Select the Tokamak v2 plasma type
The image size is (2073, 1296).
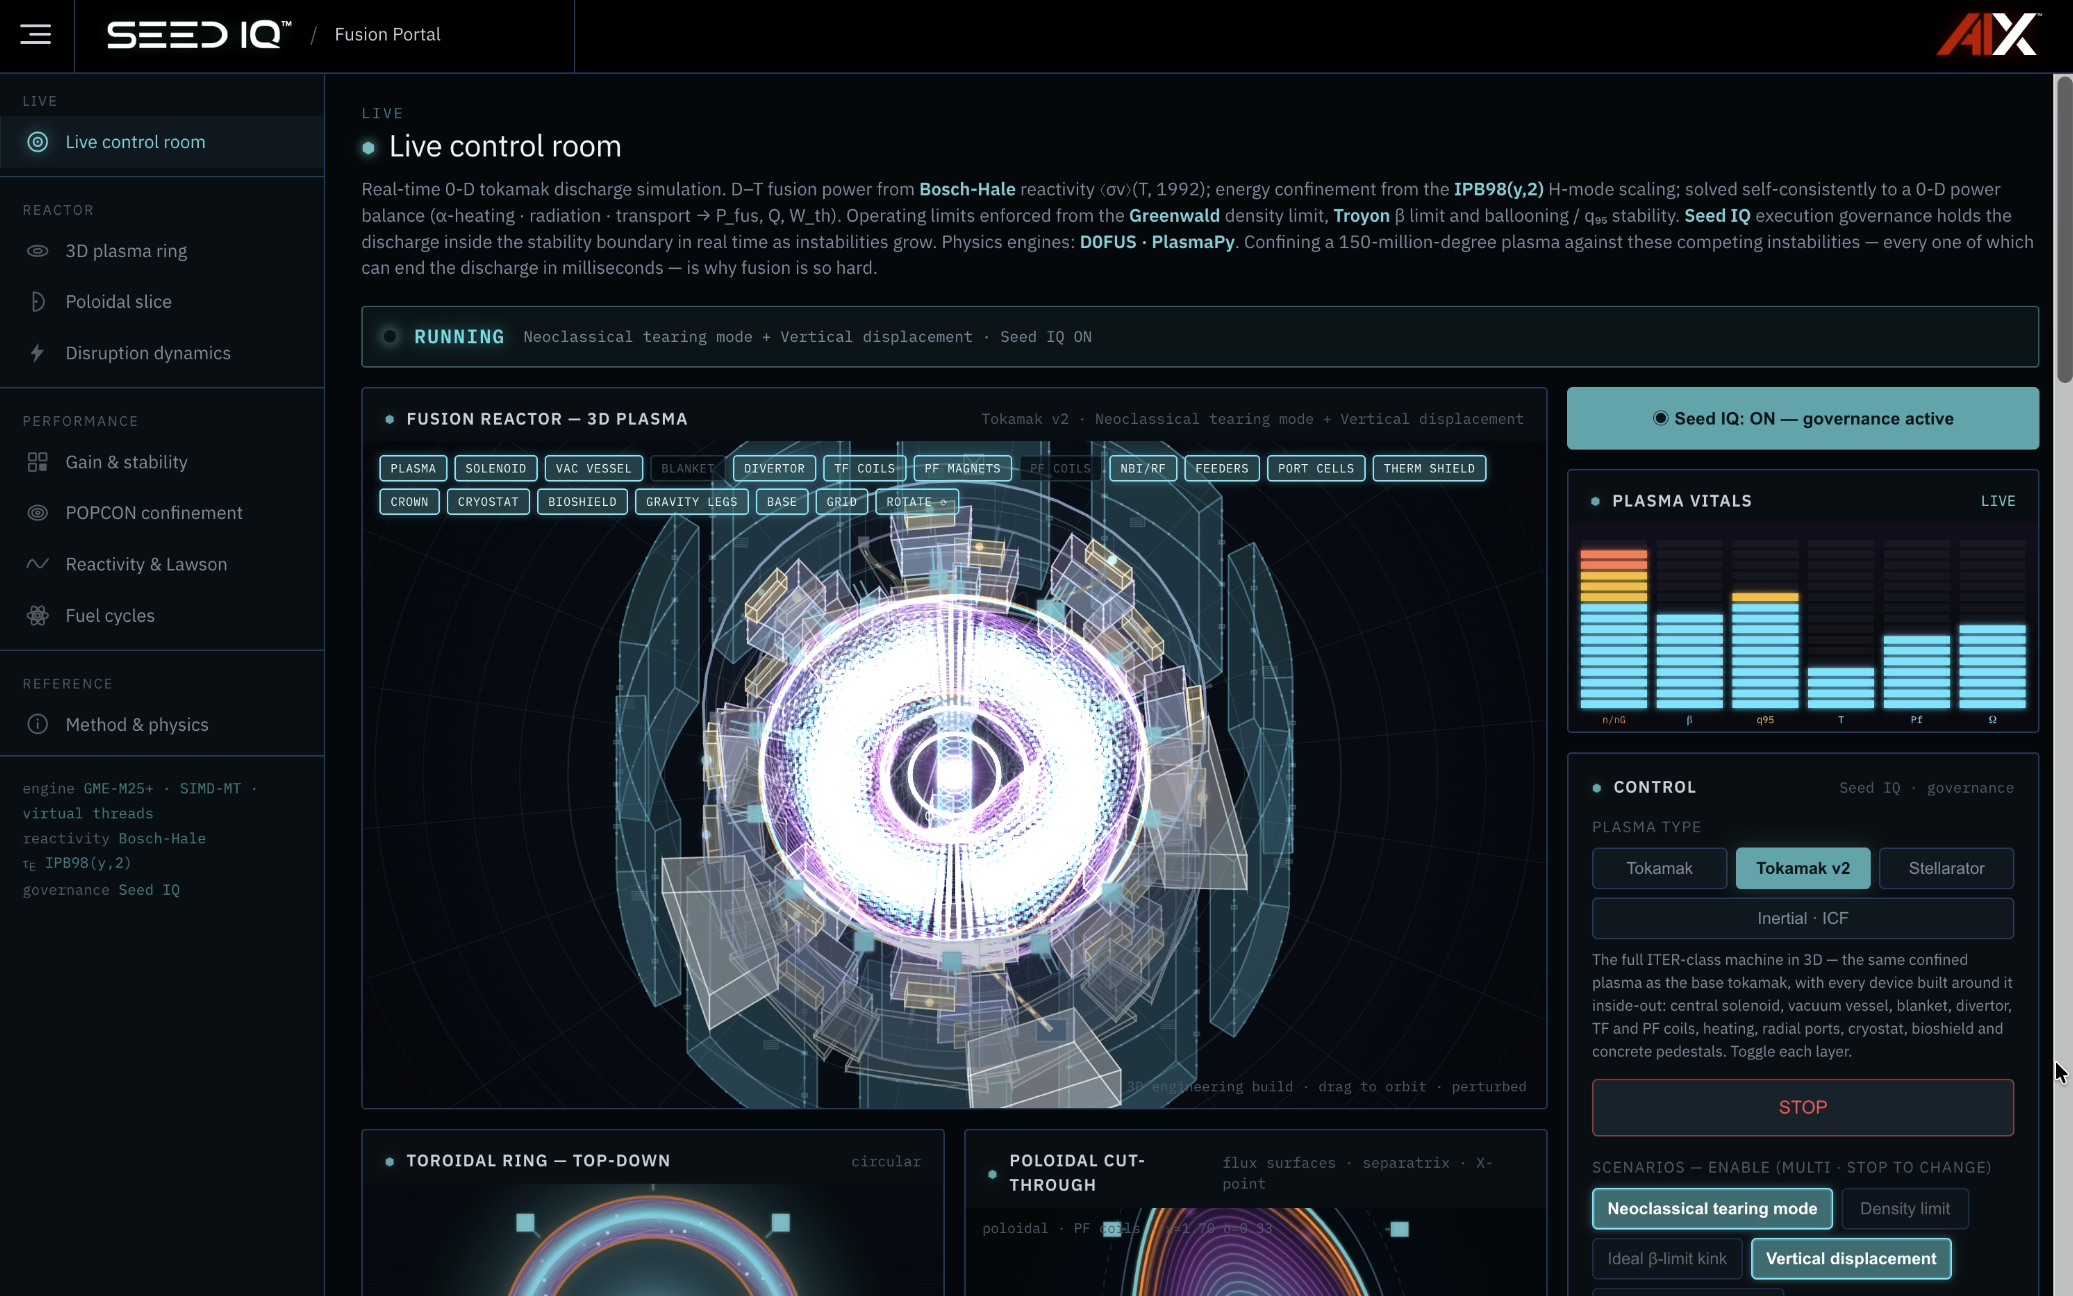click(x=1803, y=868)
